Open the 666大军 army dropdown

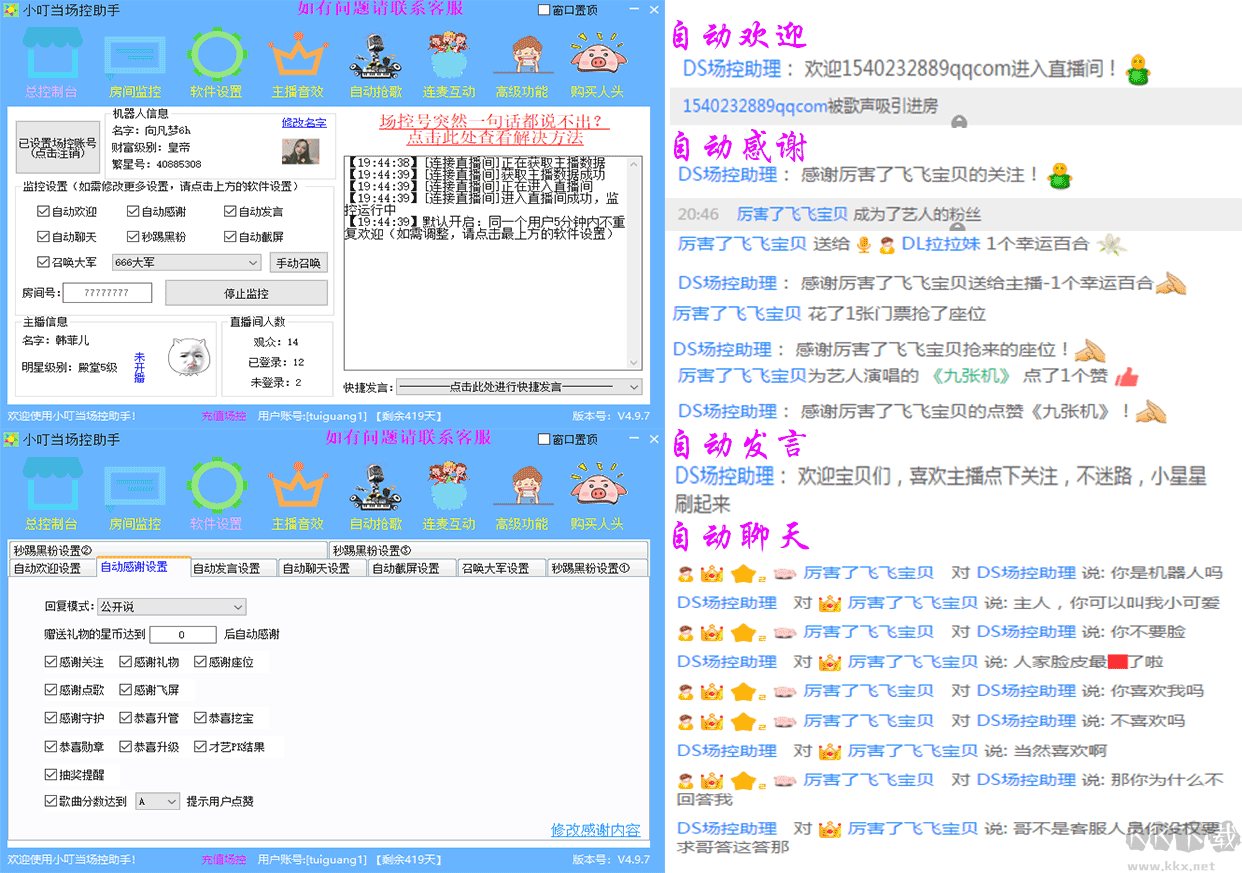[186, 262]
